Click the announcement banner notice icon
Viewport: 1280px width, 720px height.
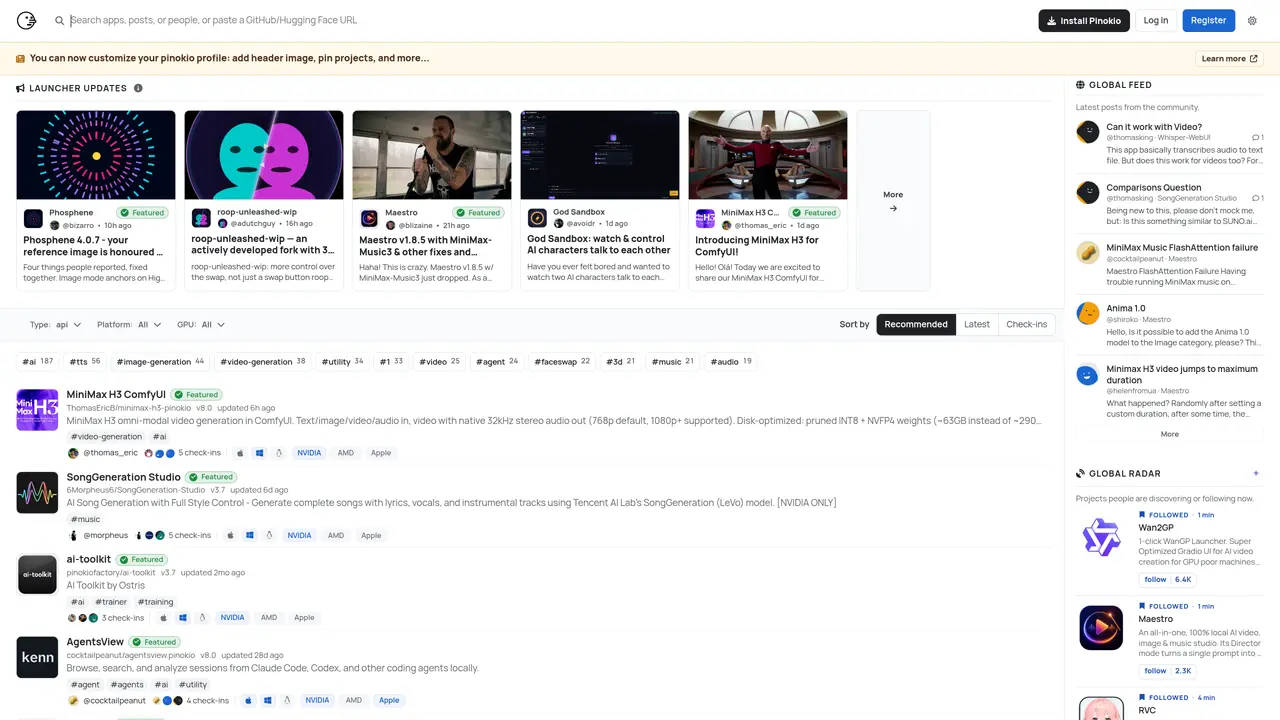20,58
